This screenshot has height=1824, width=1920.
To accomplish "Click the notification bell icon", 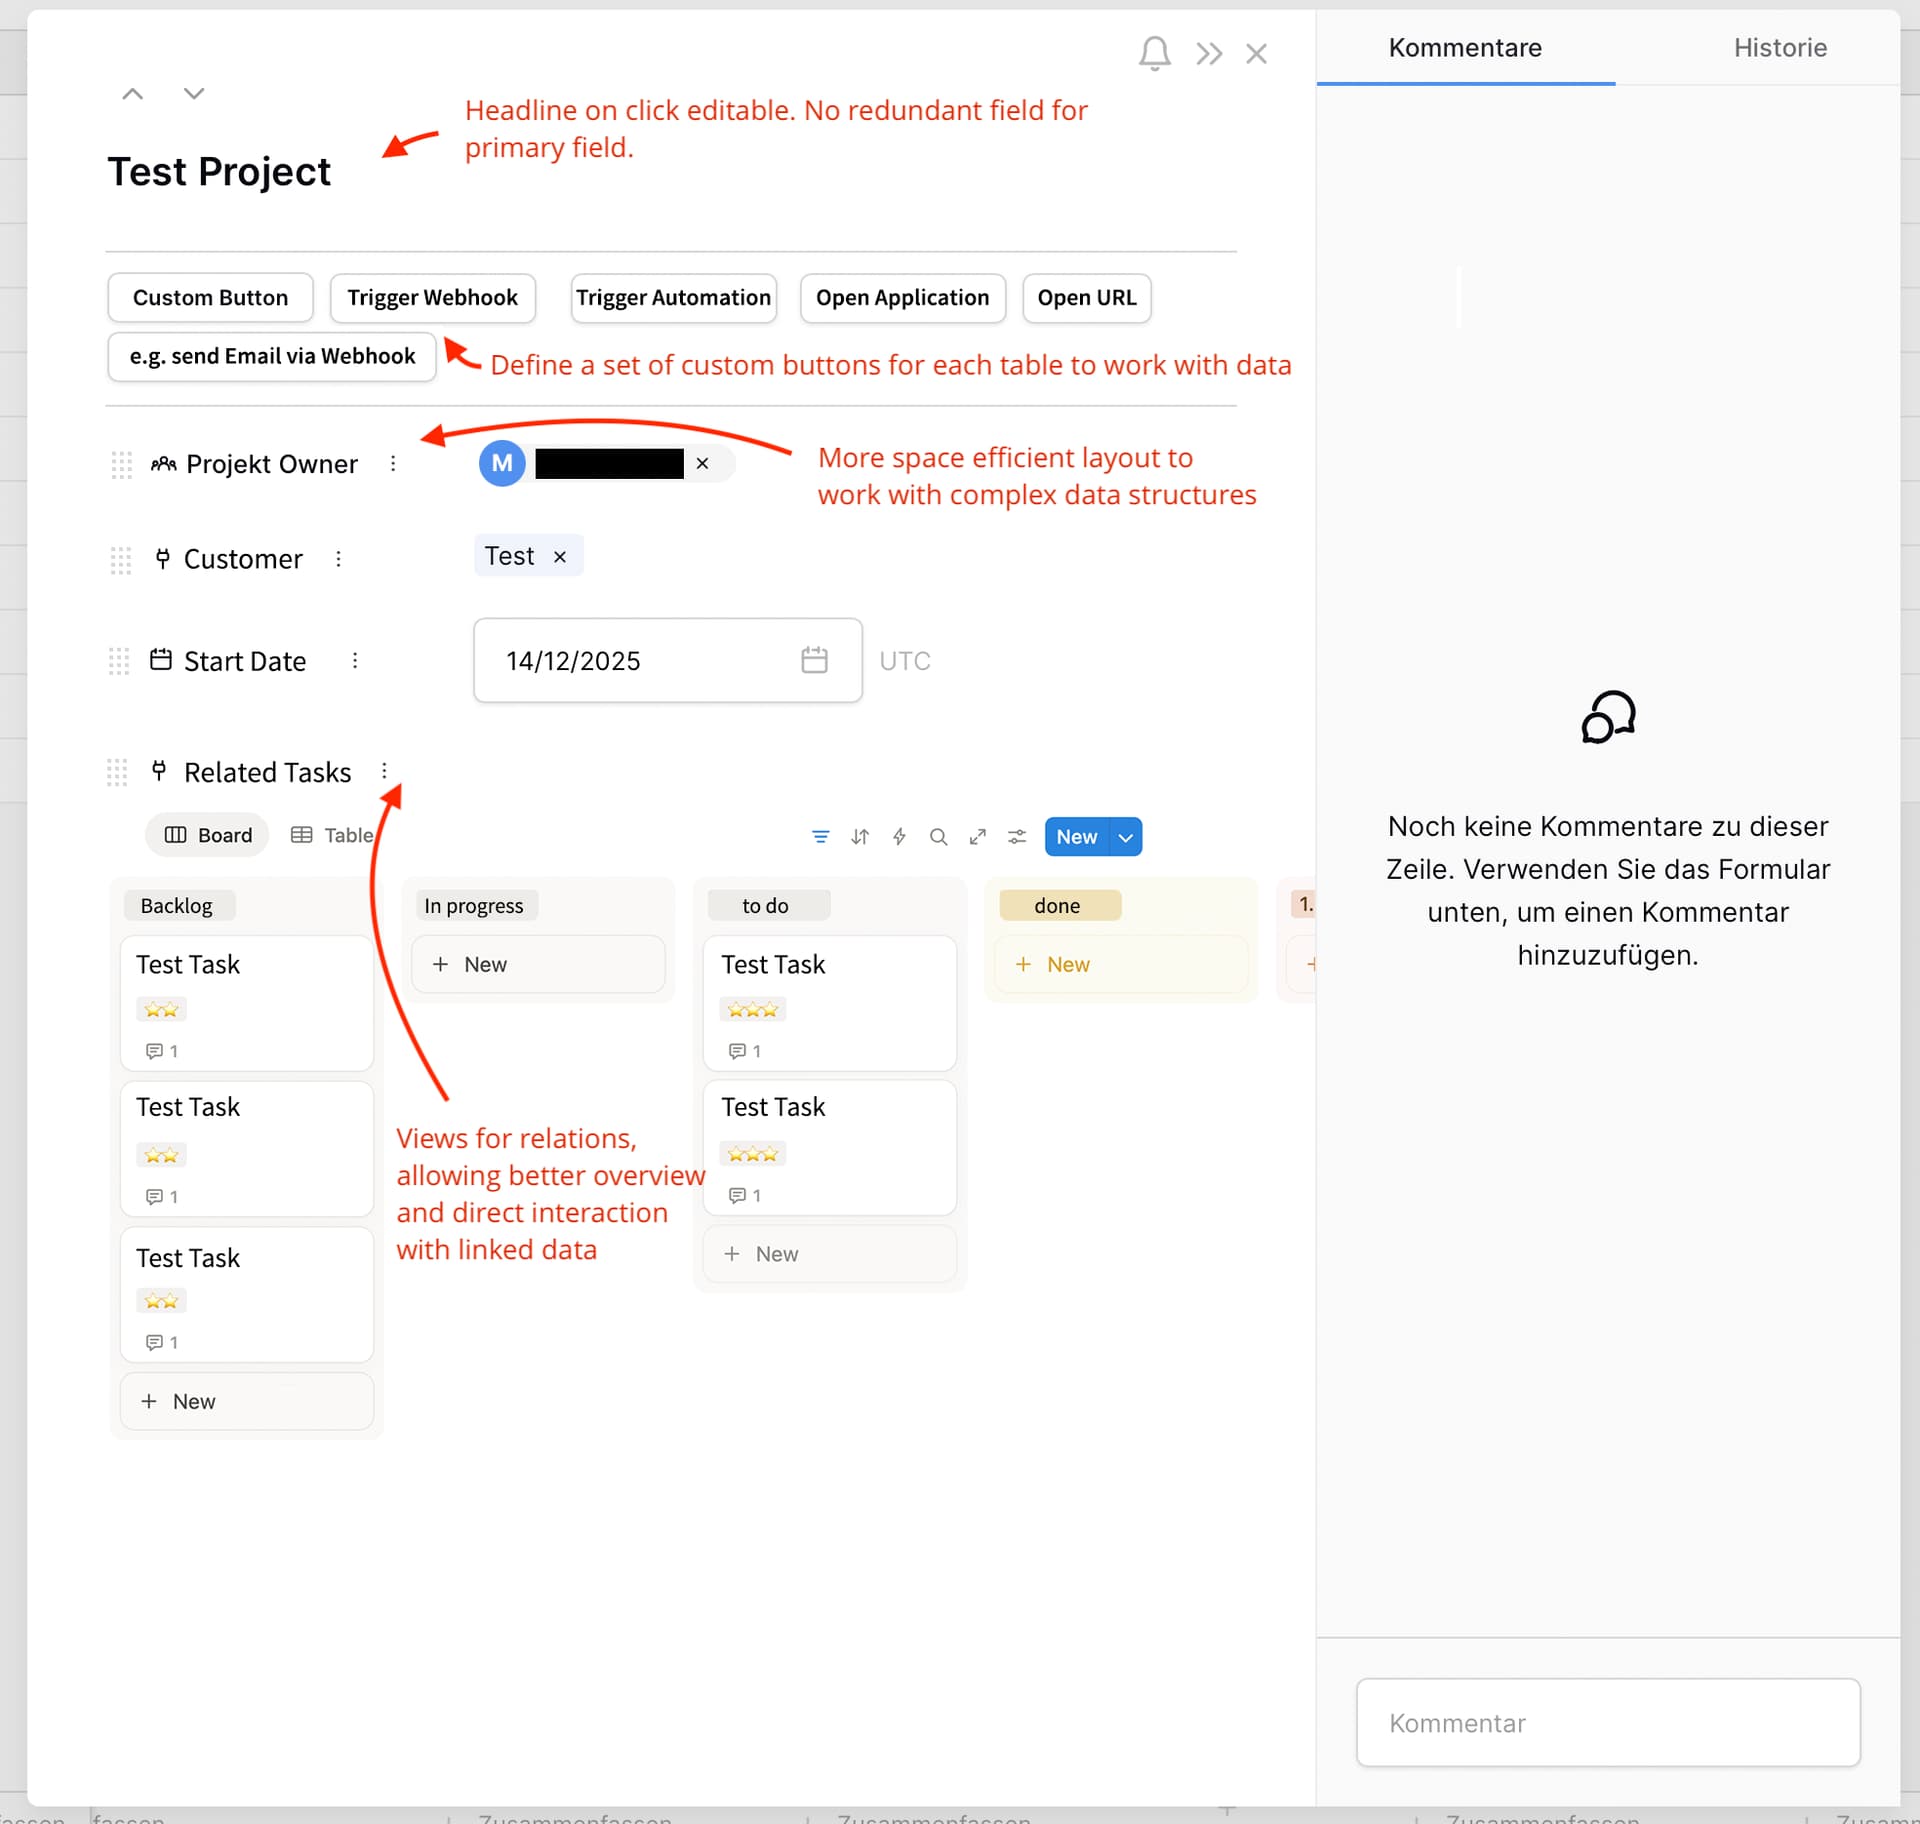I will (1154, 53).
